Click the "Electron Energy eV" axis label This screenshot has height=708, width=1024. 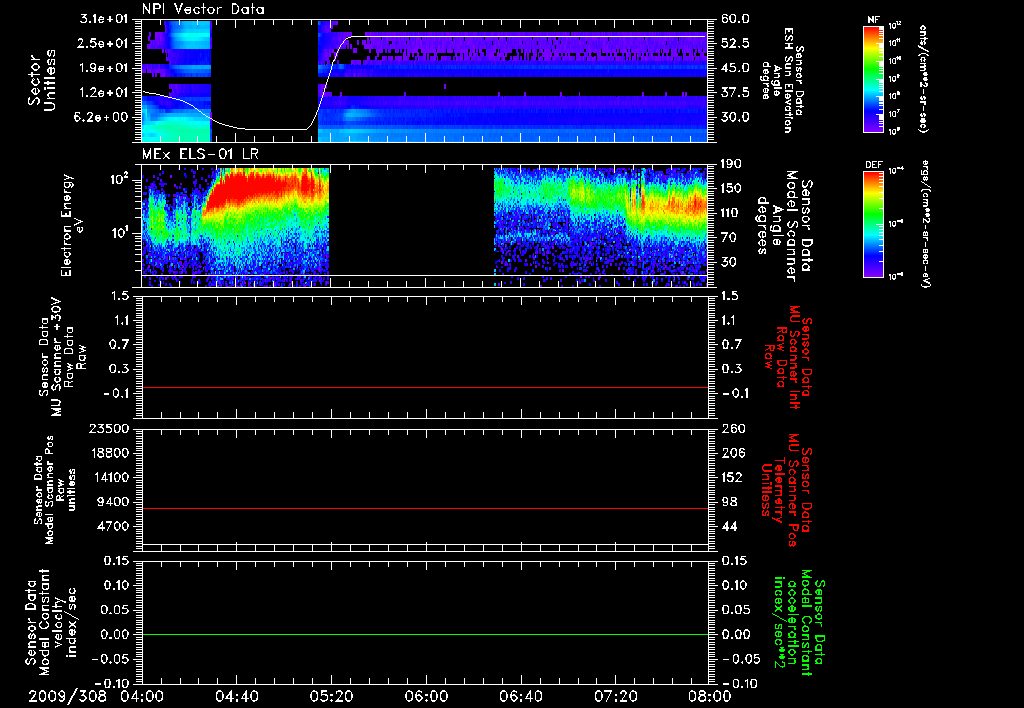coord(72,225)
